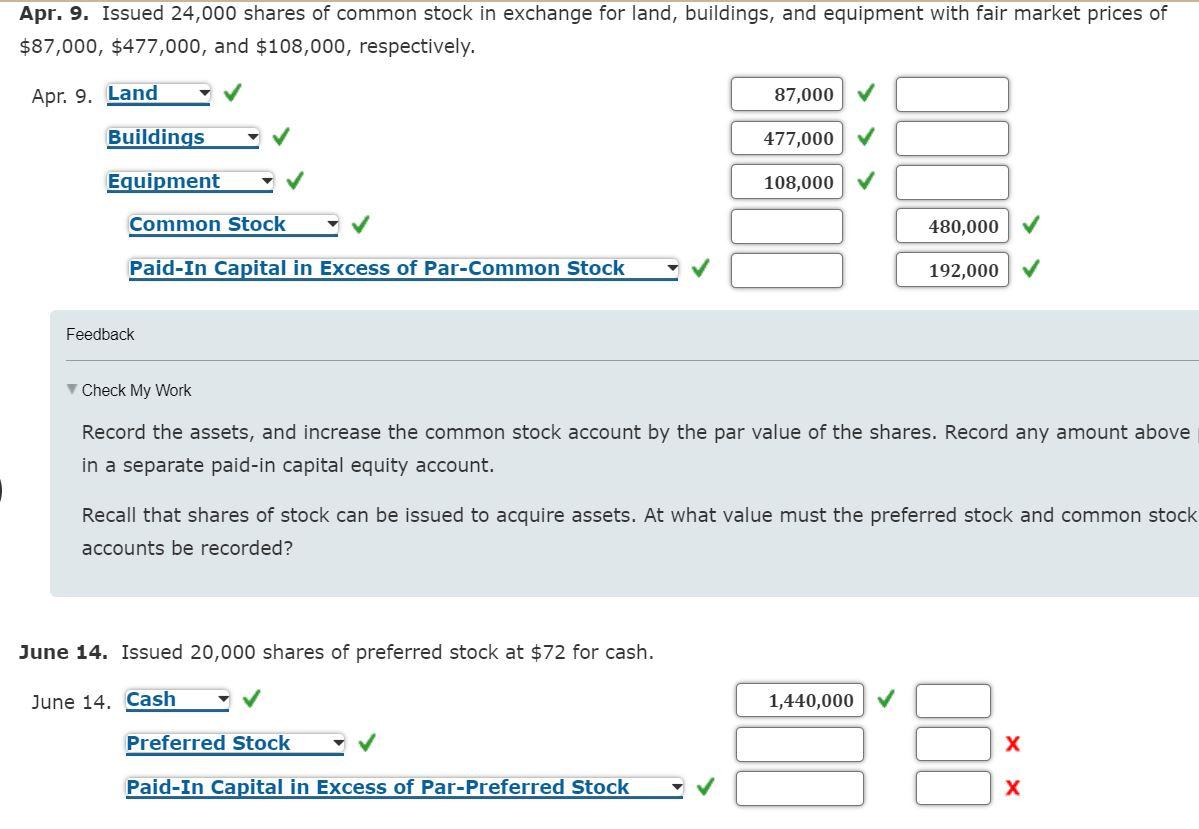Open the Equipment account dropdown
This screenshot has height=829, width=1199.
[x=266, y=180]
